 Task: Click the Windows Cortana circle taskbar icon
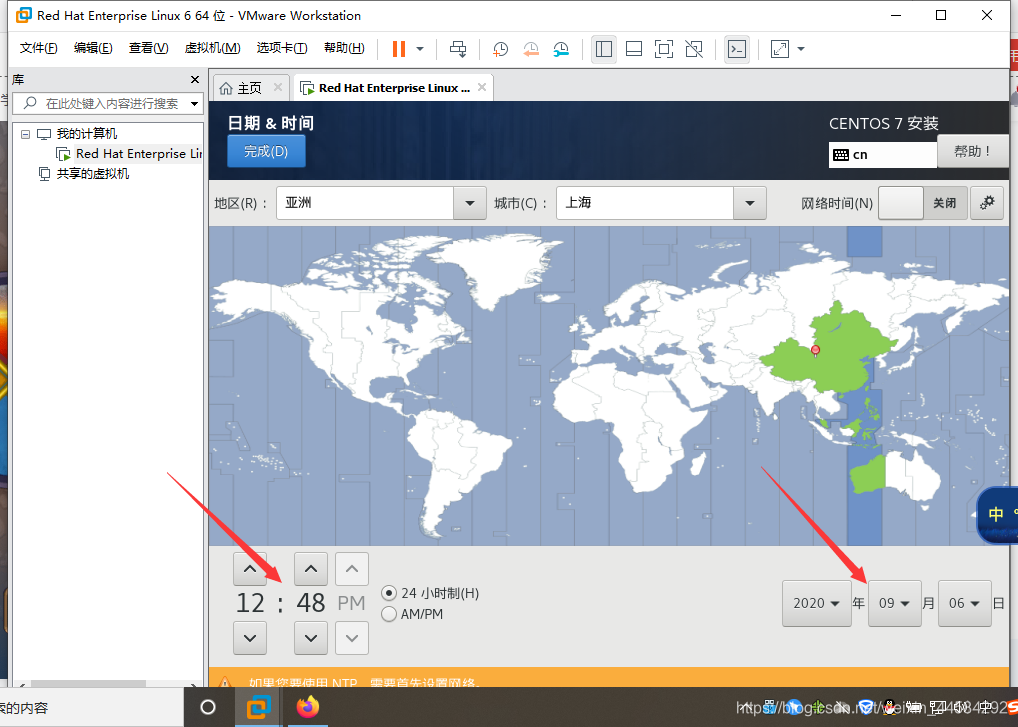click(x=208, y=707)
